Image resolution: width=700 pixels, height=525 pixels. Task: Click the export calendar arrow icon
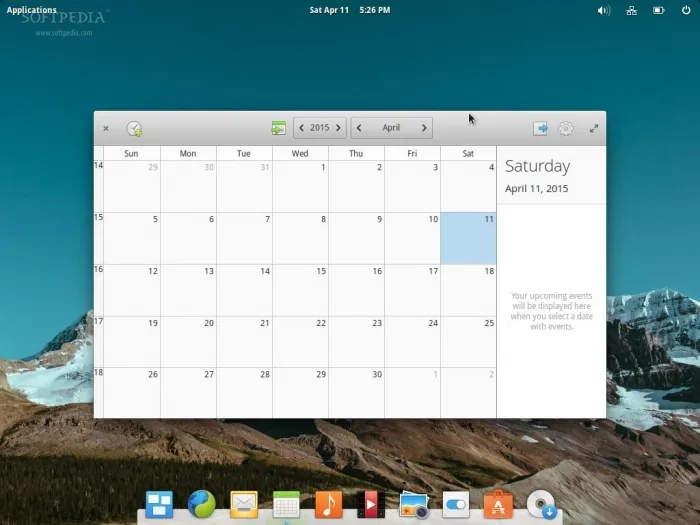541,129
